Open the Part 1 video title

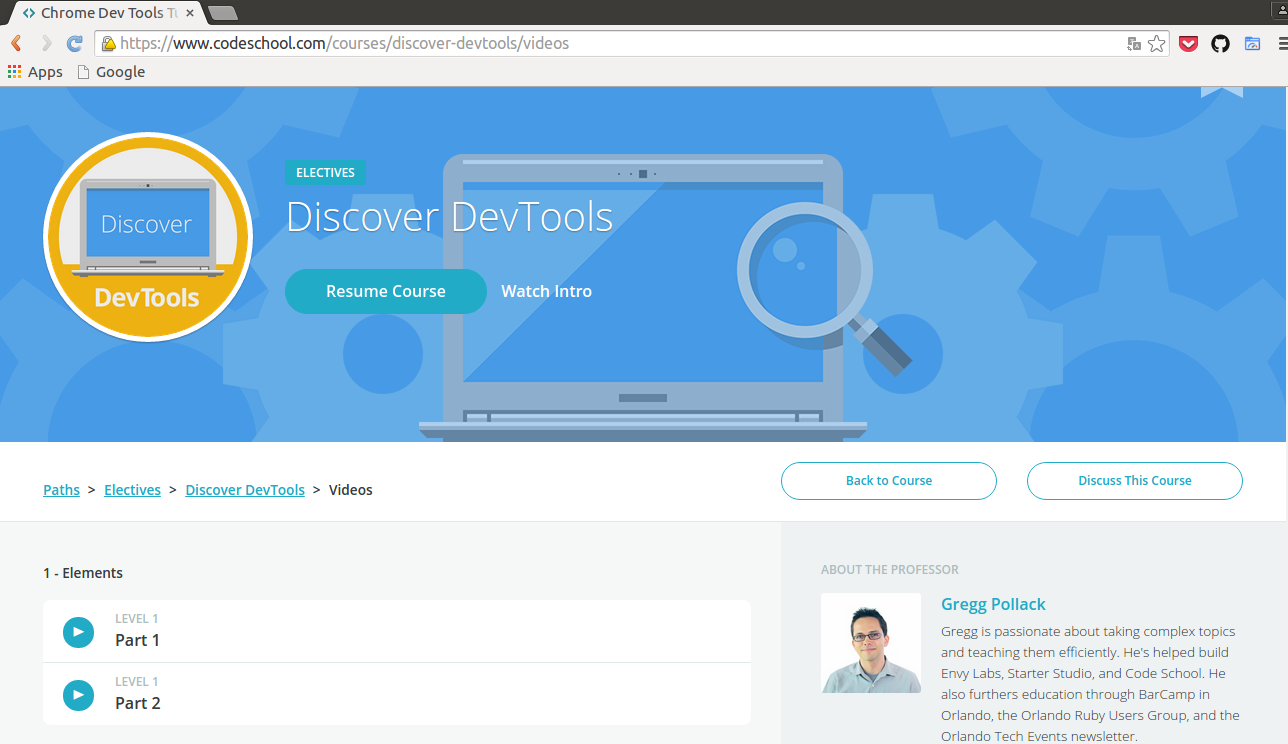coord(138,640)
